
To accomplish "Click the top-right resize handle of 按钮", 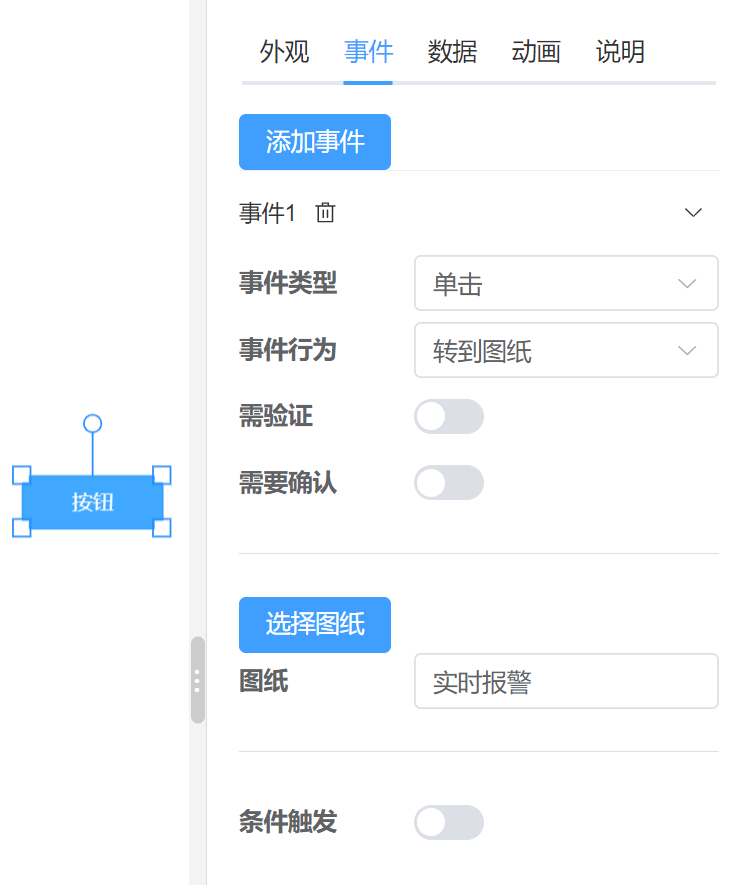I will point(162,475).
